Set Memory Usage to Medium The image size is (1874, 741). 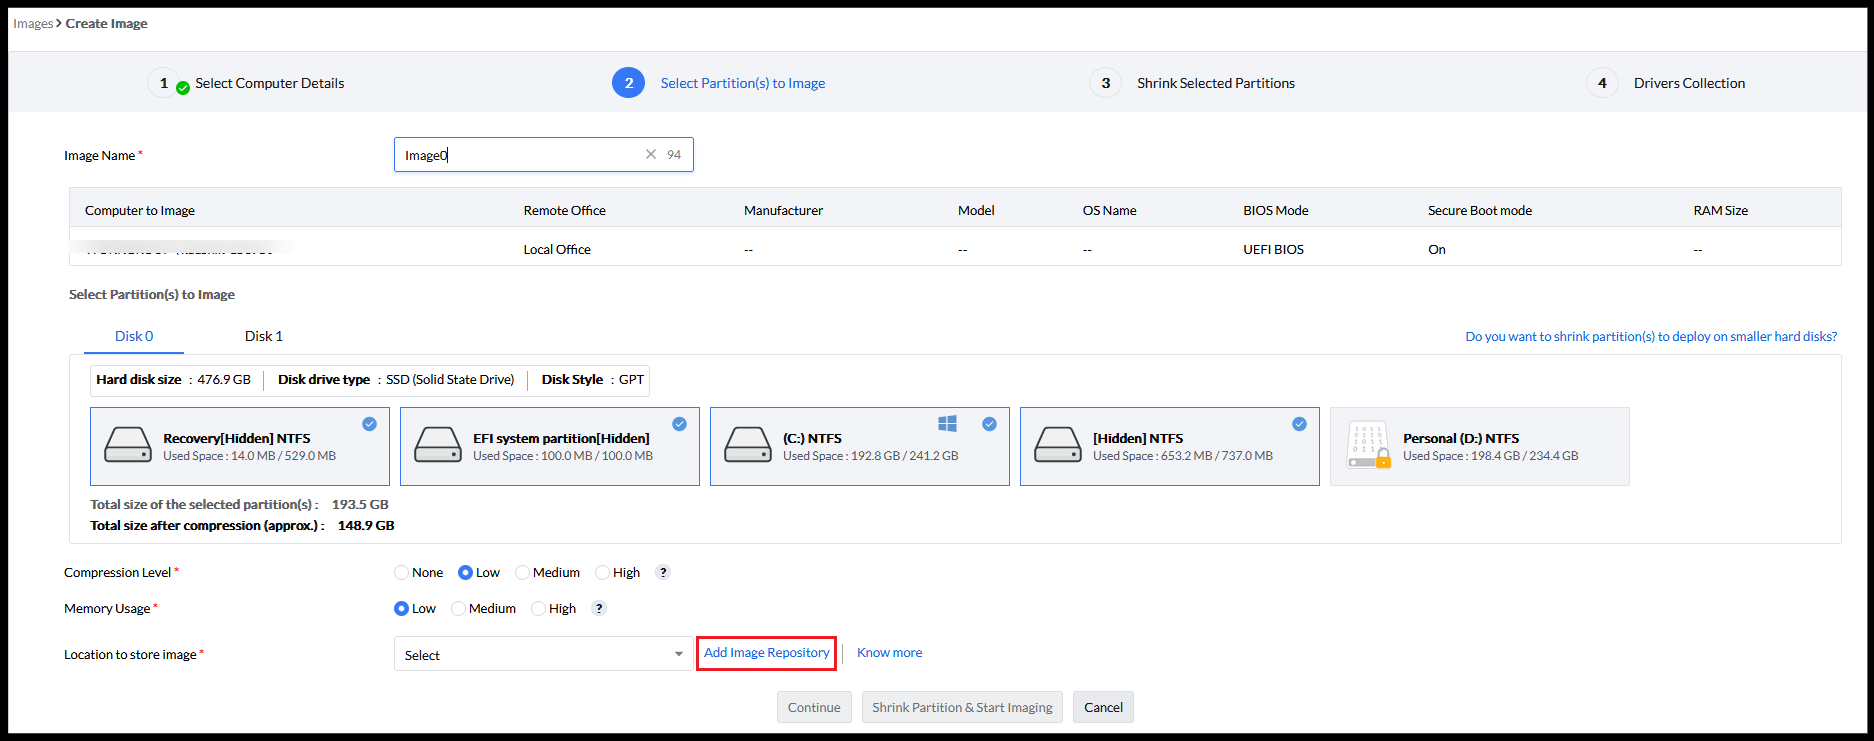(459, 609)
